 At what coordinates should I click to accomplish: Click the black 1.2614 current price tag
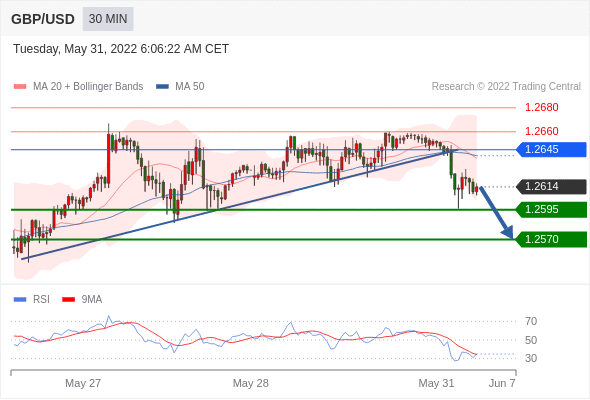point(551,186)
